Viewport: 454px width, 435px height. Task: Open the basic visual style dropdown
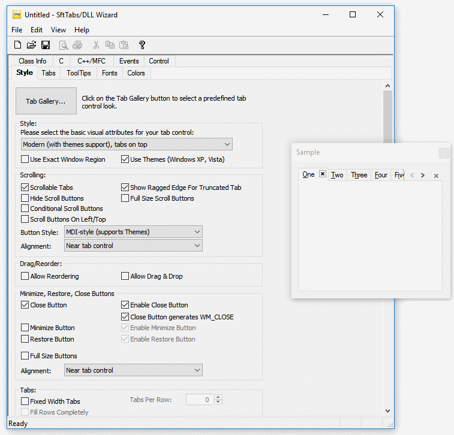[127, 144]
